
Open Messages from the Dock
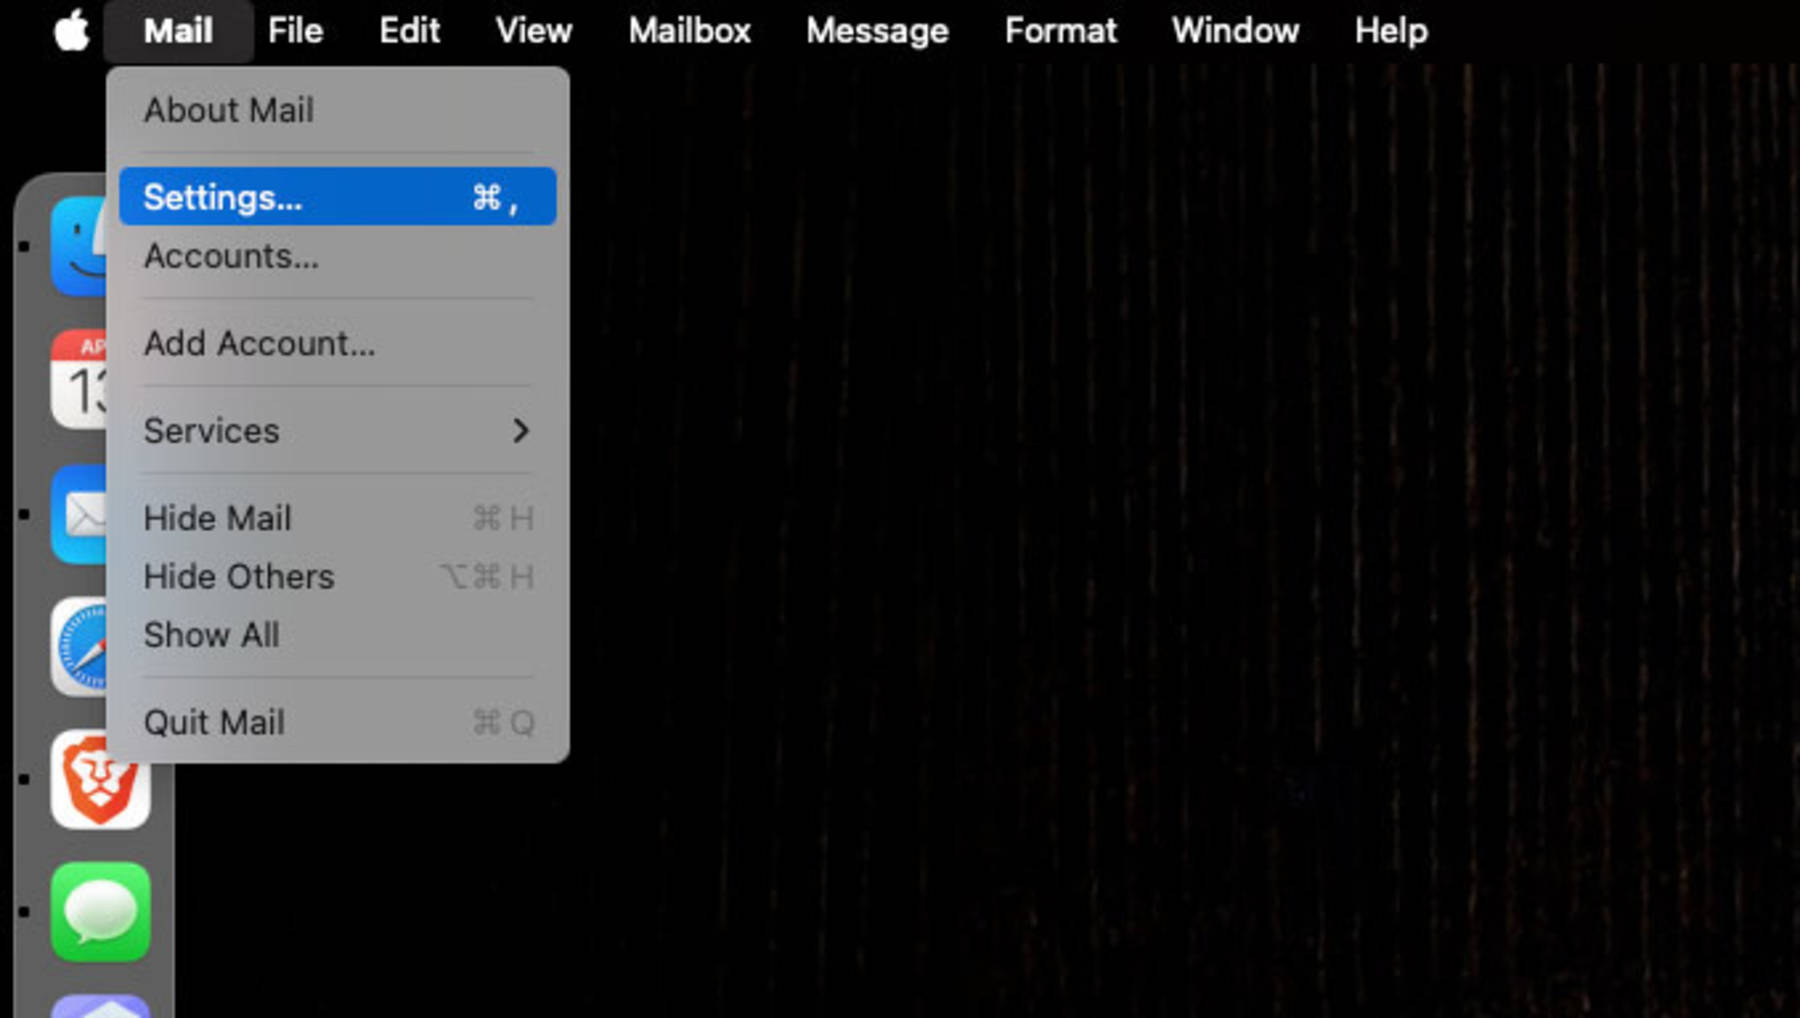coord(100,912)
